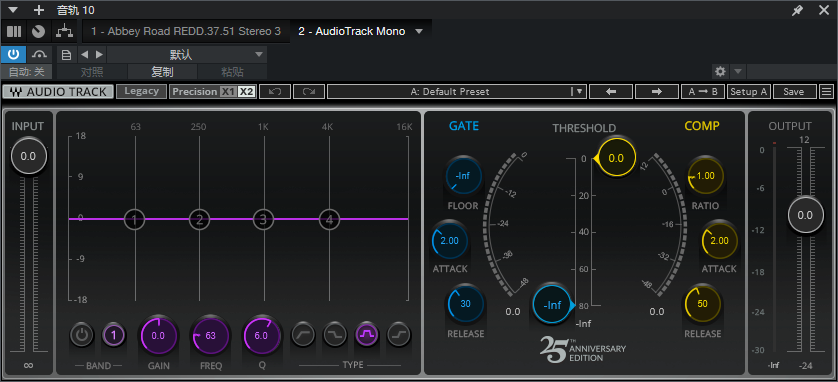Click the Comp Ratio knob

705,175
